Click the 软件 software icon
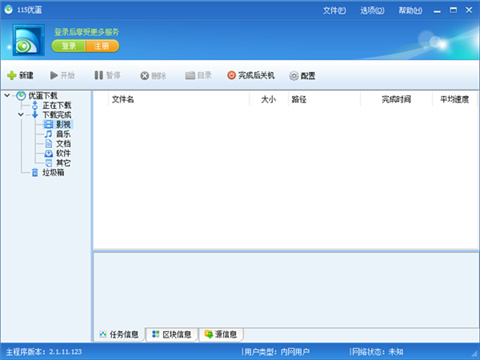This screenshot has width=480, height=360. coord(49,153)
